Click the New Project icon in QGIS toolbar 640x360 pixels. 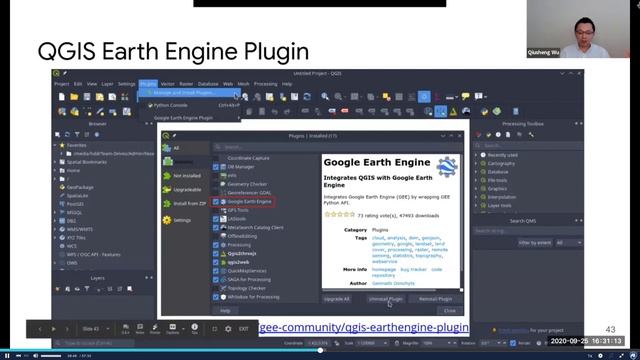click(62, 97)
